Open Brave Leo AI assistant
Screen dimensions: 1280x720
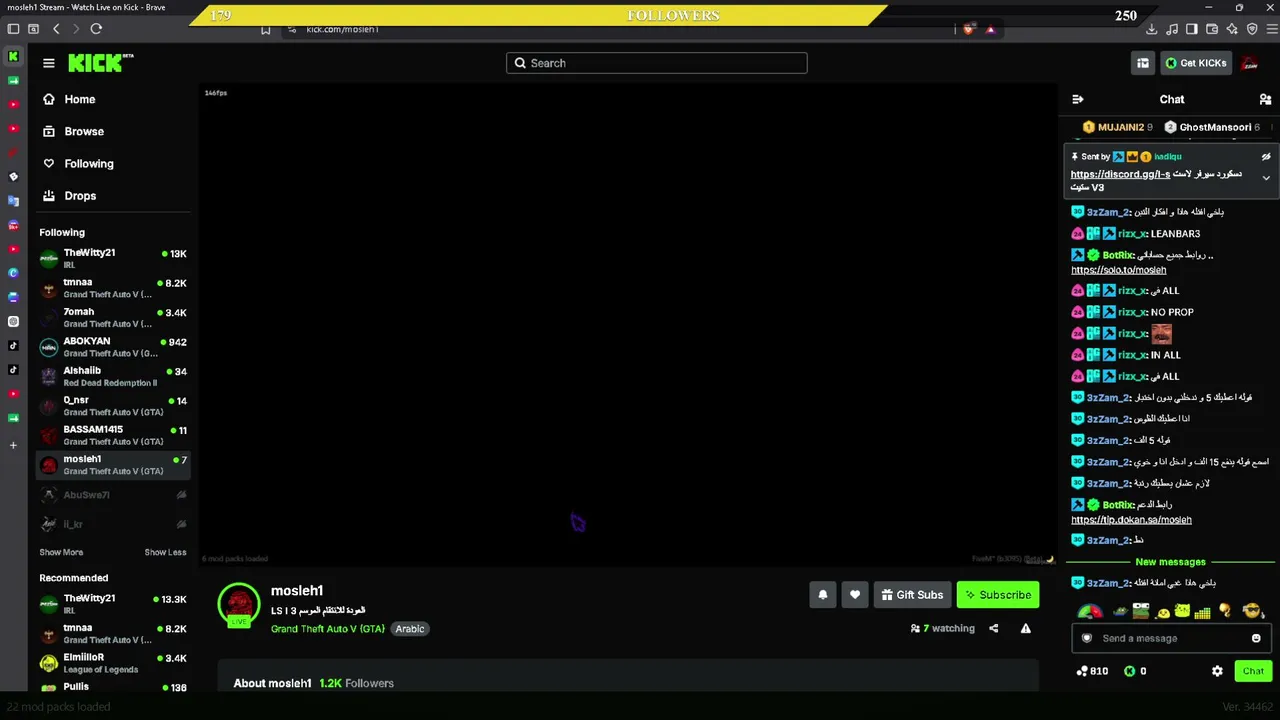(x=1232, y=29)
